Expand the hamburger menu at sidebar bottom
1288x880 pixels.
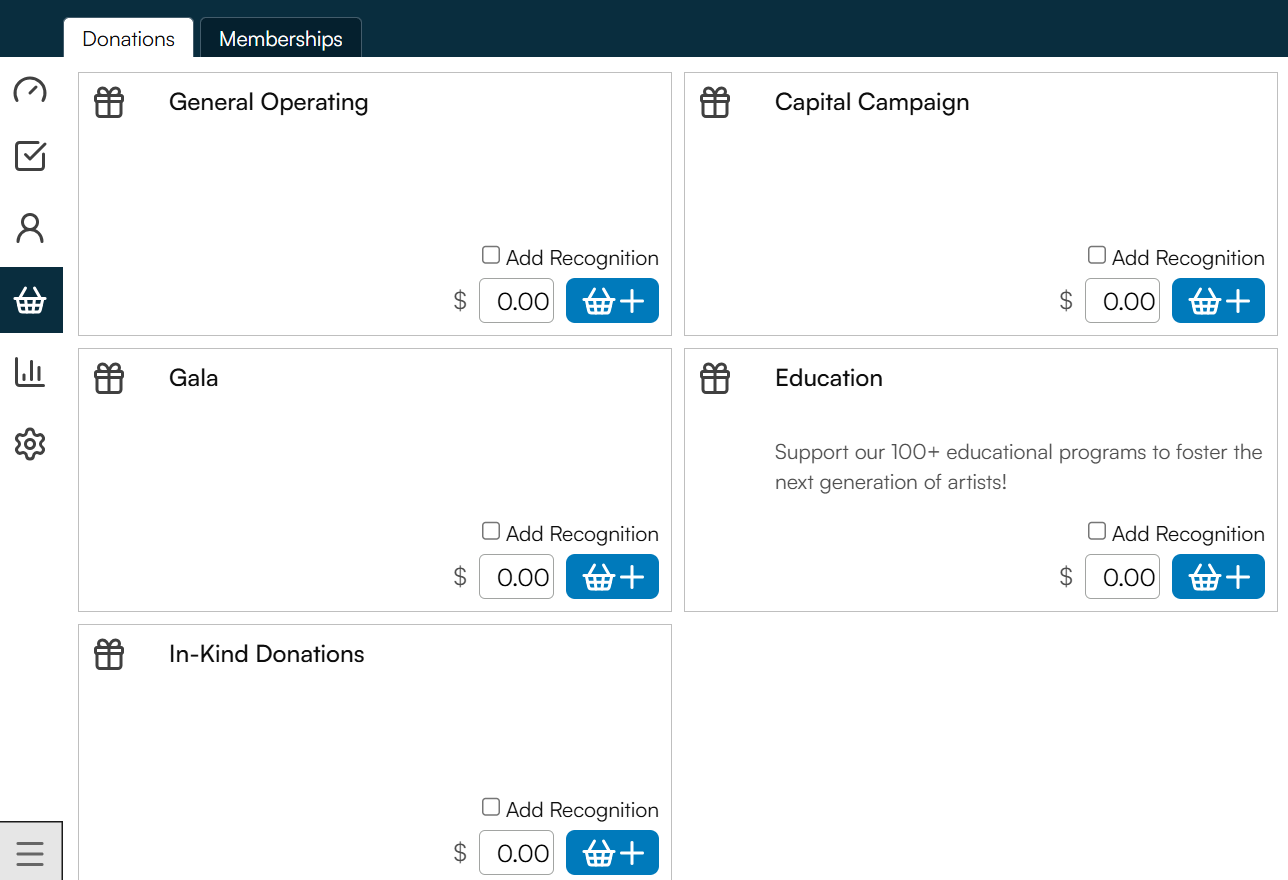pos(30,853)
